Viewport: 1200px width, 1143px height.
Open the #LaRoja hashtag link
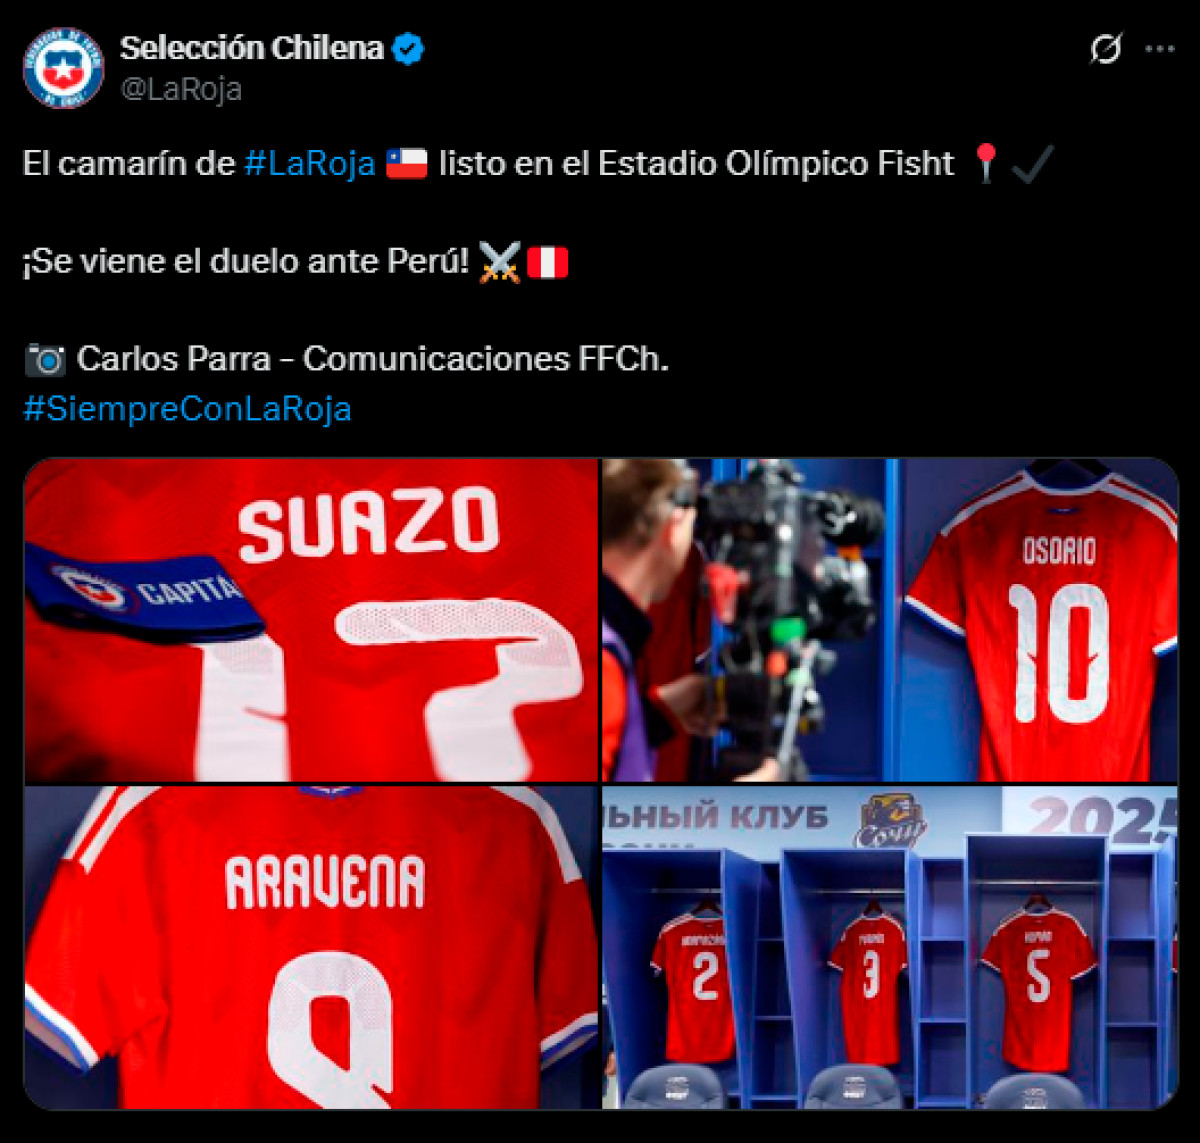(310, 163)
